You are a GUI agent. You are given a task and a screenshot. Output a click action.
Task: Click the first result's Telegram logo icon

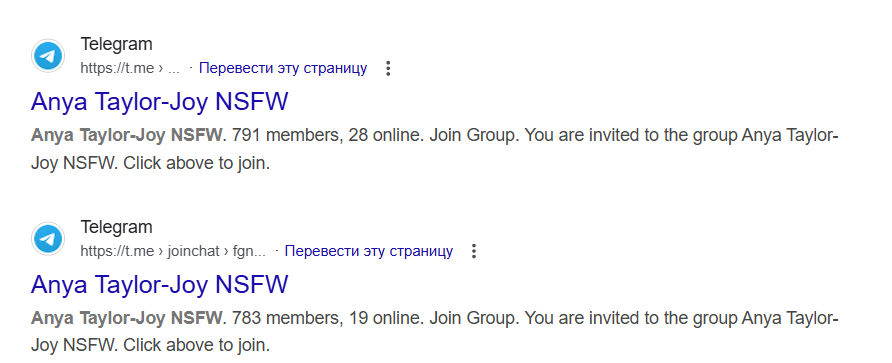(48, 56)
